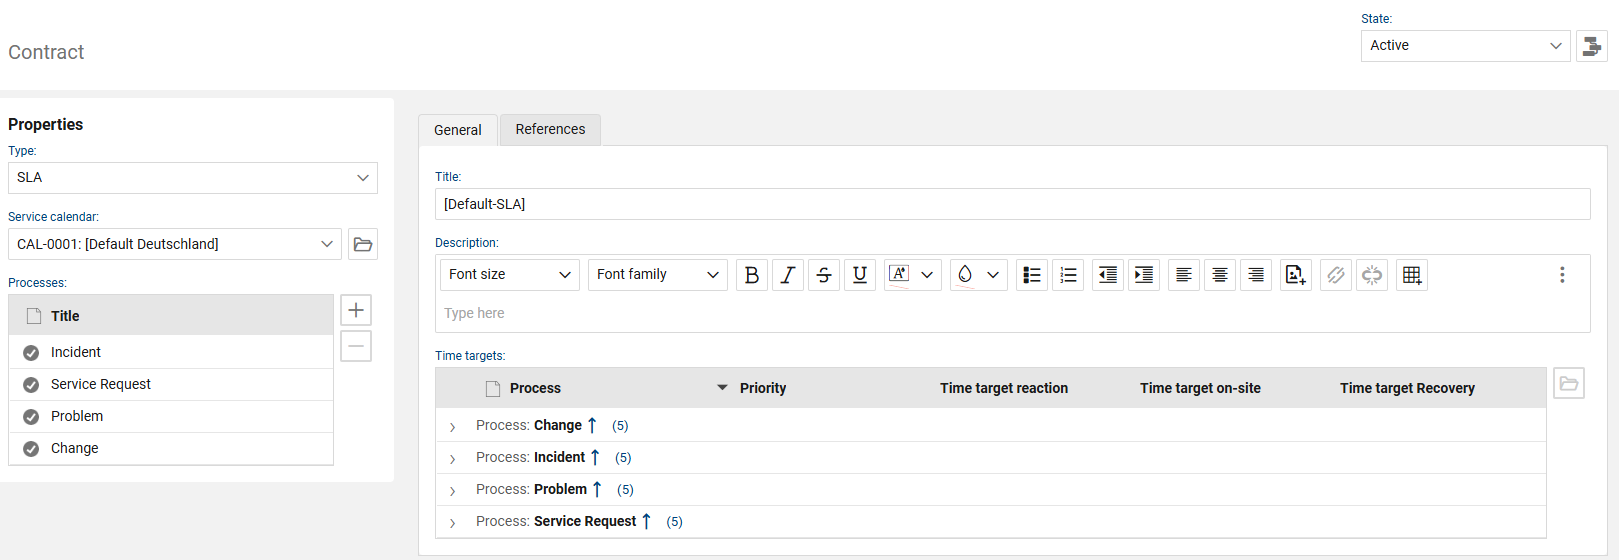
Task: Insert a bulleted list
Action: [x=1032, y=275]
